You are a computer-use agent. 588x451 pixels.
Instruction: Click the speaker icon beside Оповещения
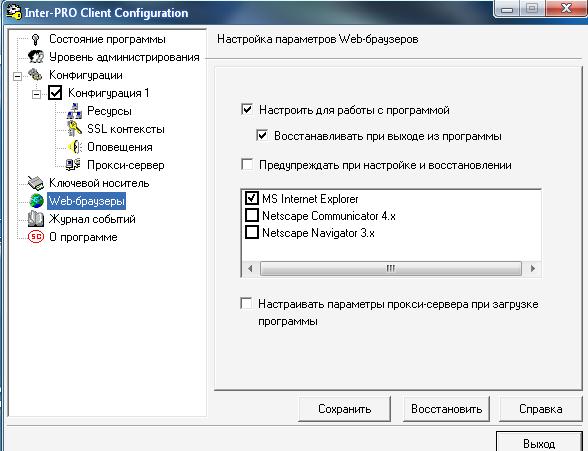point(74,147)
